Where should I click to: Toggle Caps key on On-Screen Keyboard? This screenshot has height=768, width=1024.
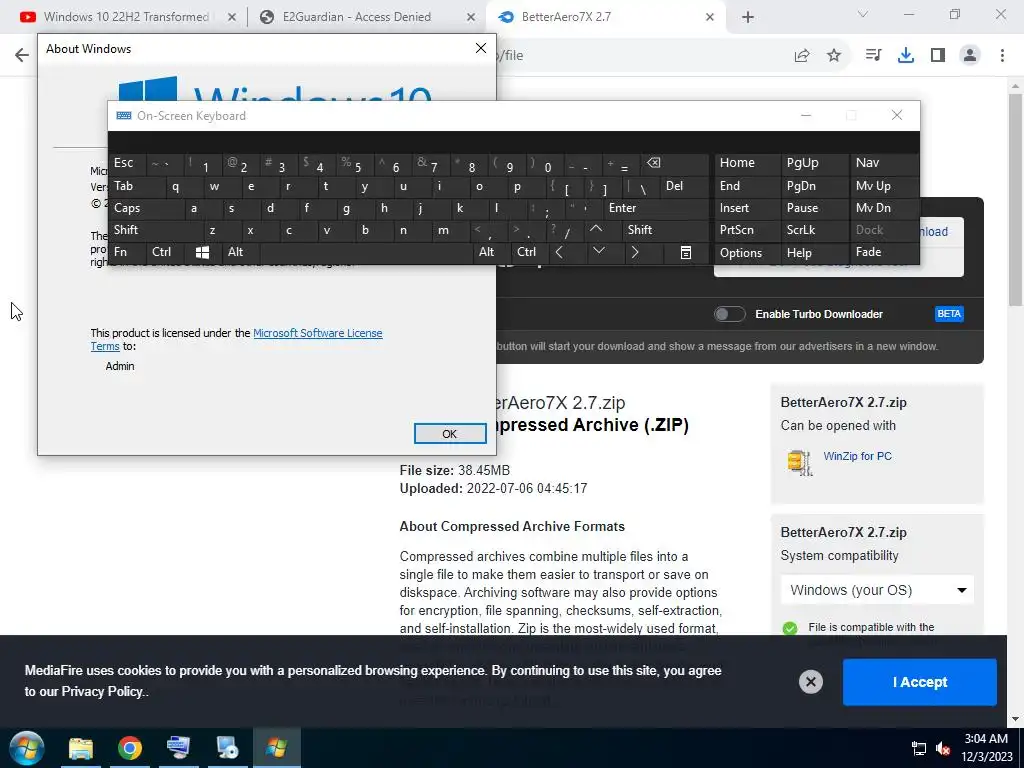click(146, 208)
